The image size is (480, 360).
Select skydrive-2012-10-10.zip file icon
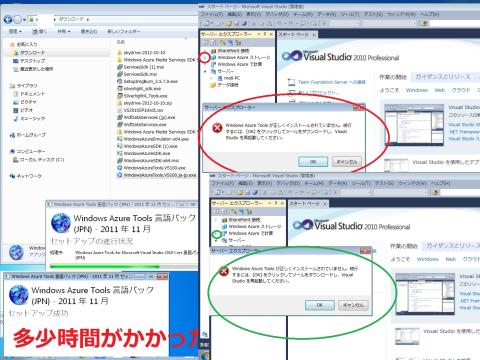pyautogui.click(x=120, y=103)
